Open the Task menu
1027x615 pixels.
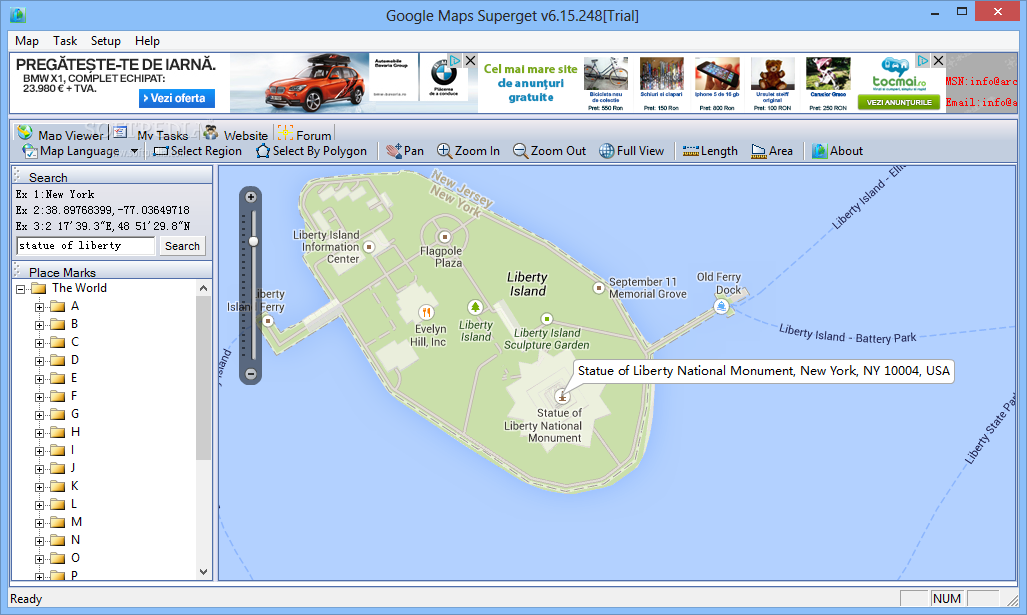coord(65,41)
